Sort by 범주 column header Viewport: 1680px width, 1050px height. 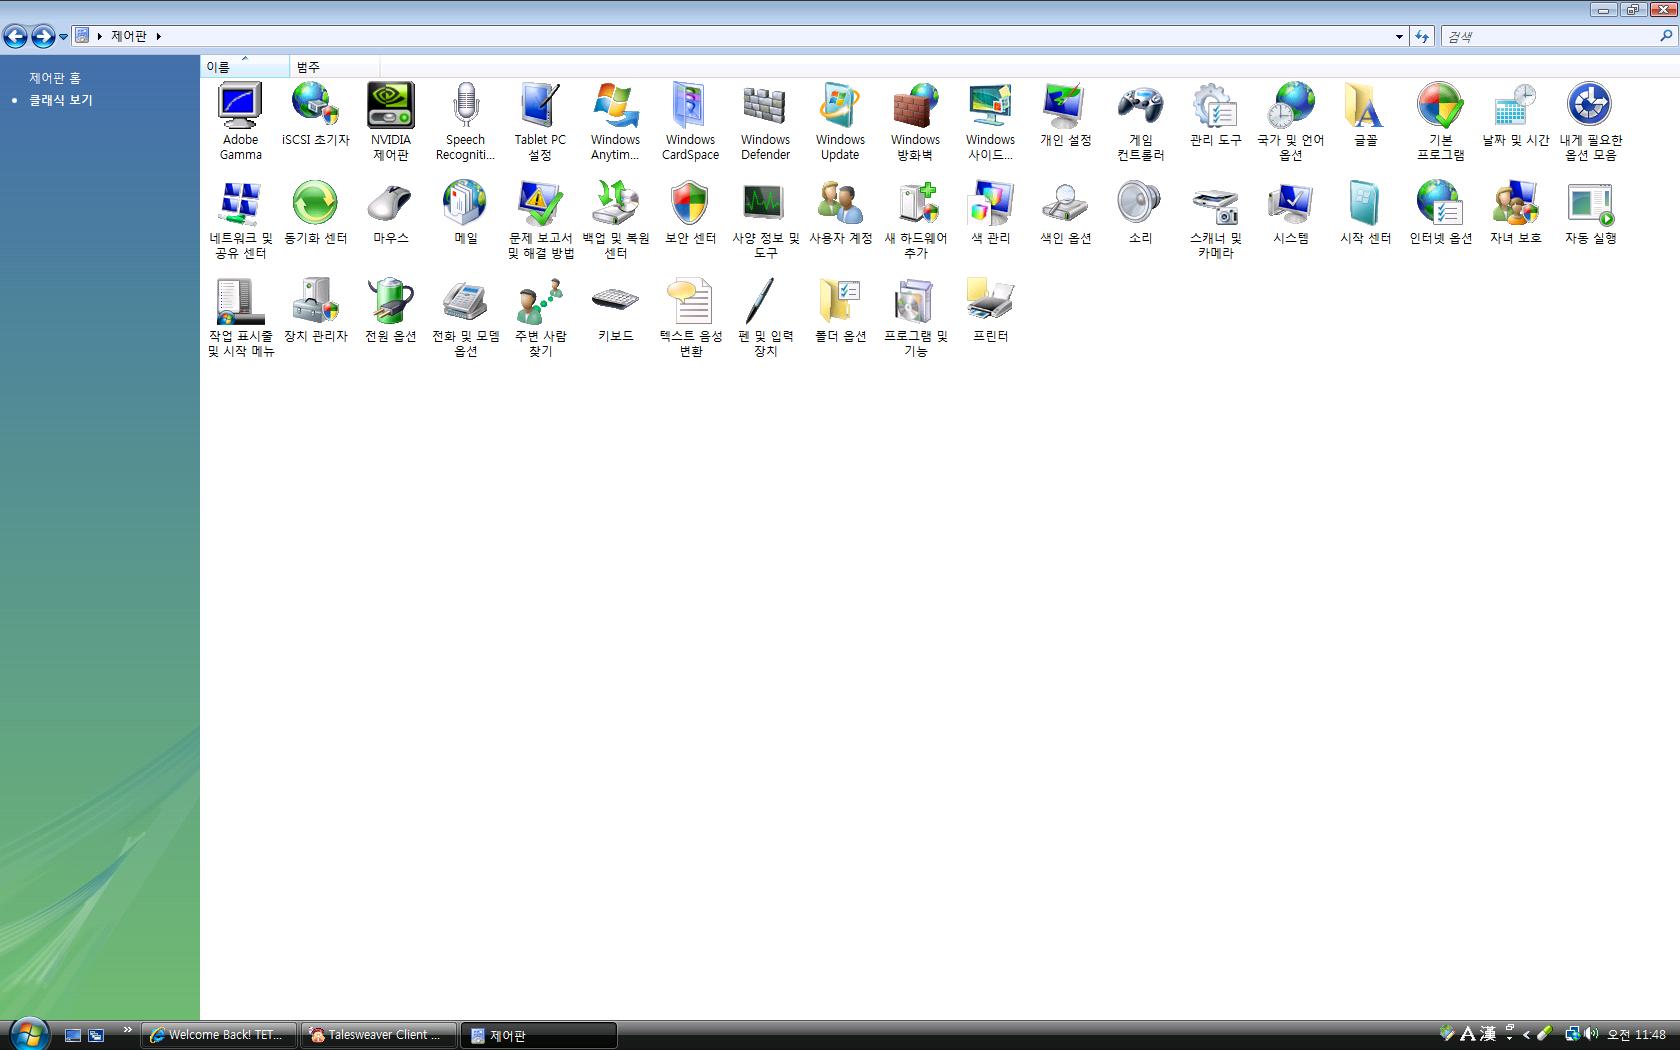(x=335, y=67)
